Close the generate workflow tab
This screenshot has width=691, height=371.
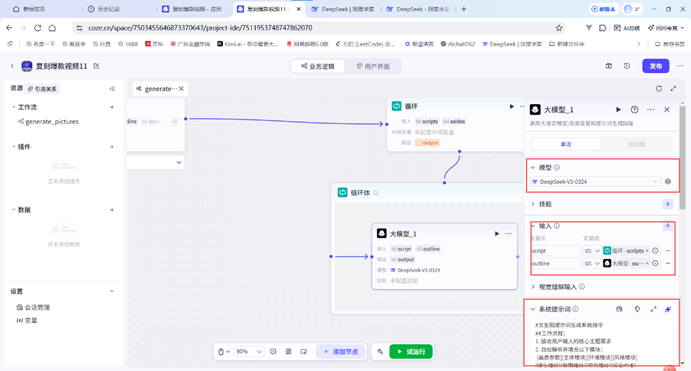click(x=181, y=89)
